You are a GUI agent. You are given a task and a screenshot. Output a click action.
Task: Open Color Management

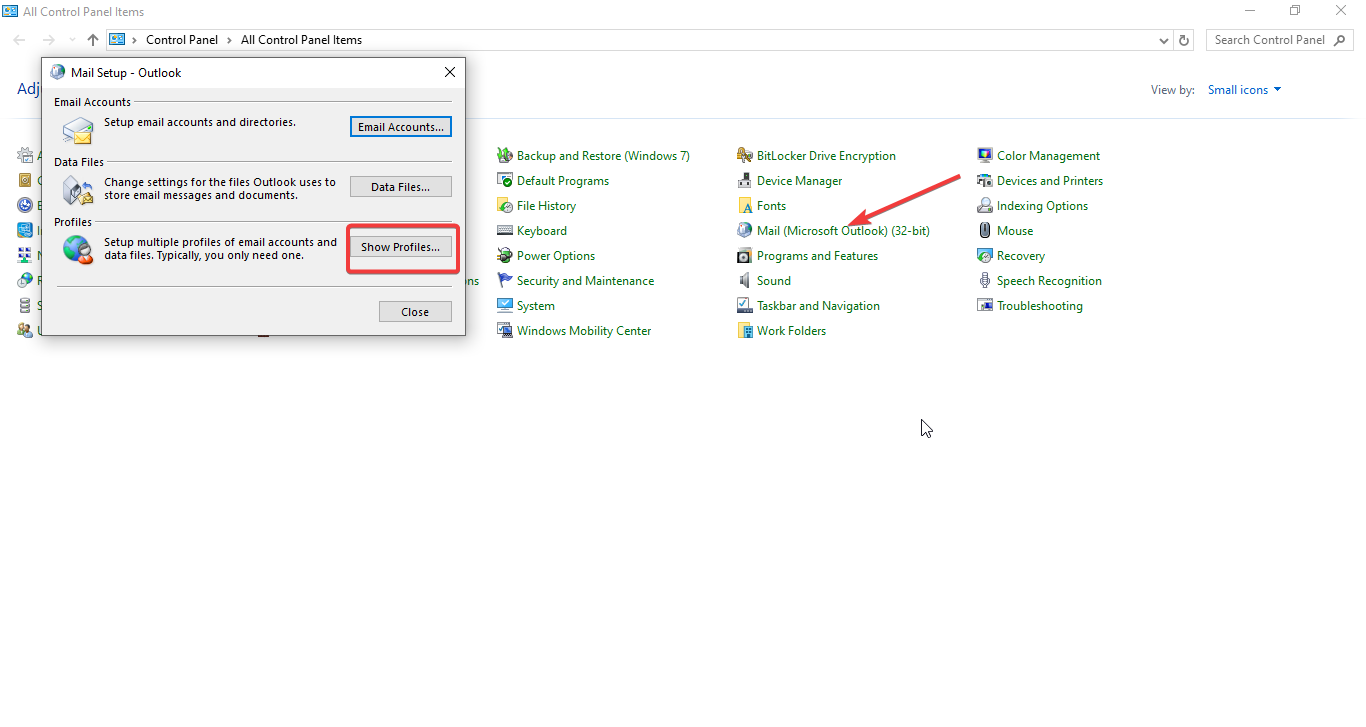coord(1047,155)
